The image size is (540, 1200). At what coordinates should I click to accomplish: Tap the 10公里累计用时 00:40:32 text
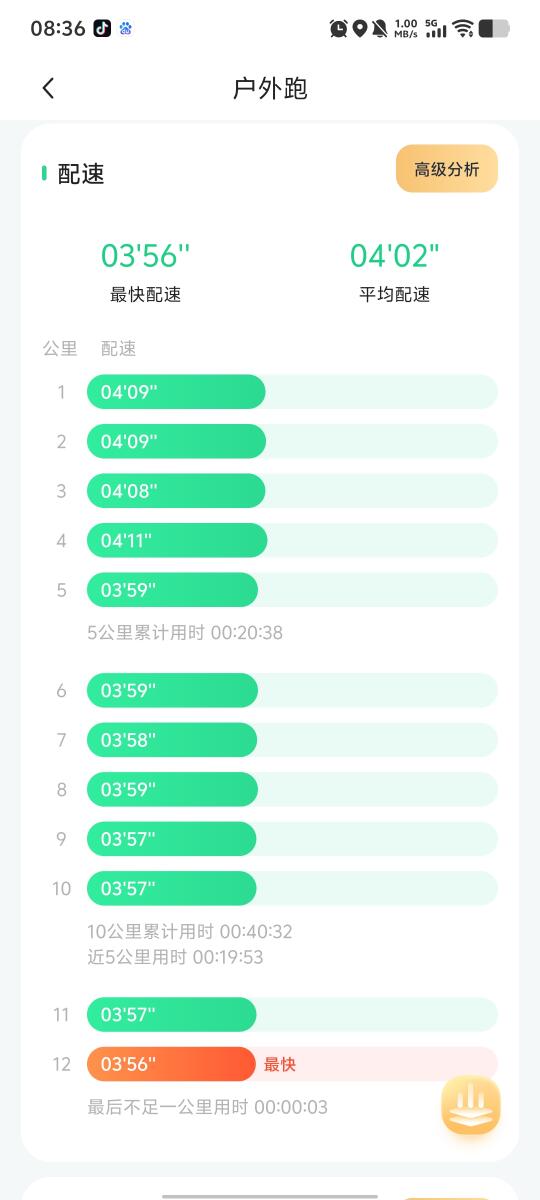pos(190,931)
